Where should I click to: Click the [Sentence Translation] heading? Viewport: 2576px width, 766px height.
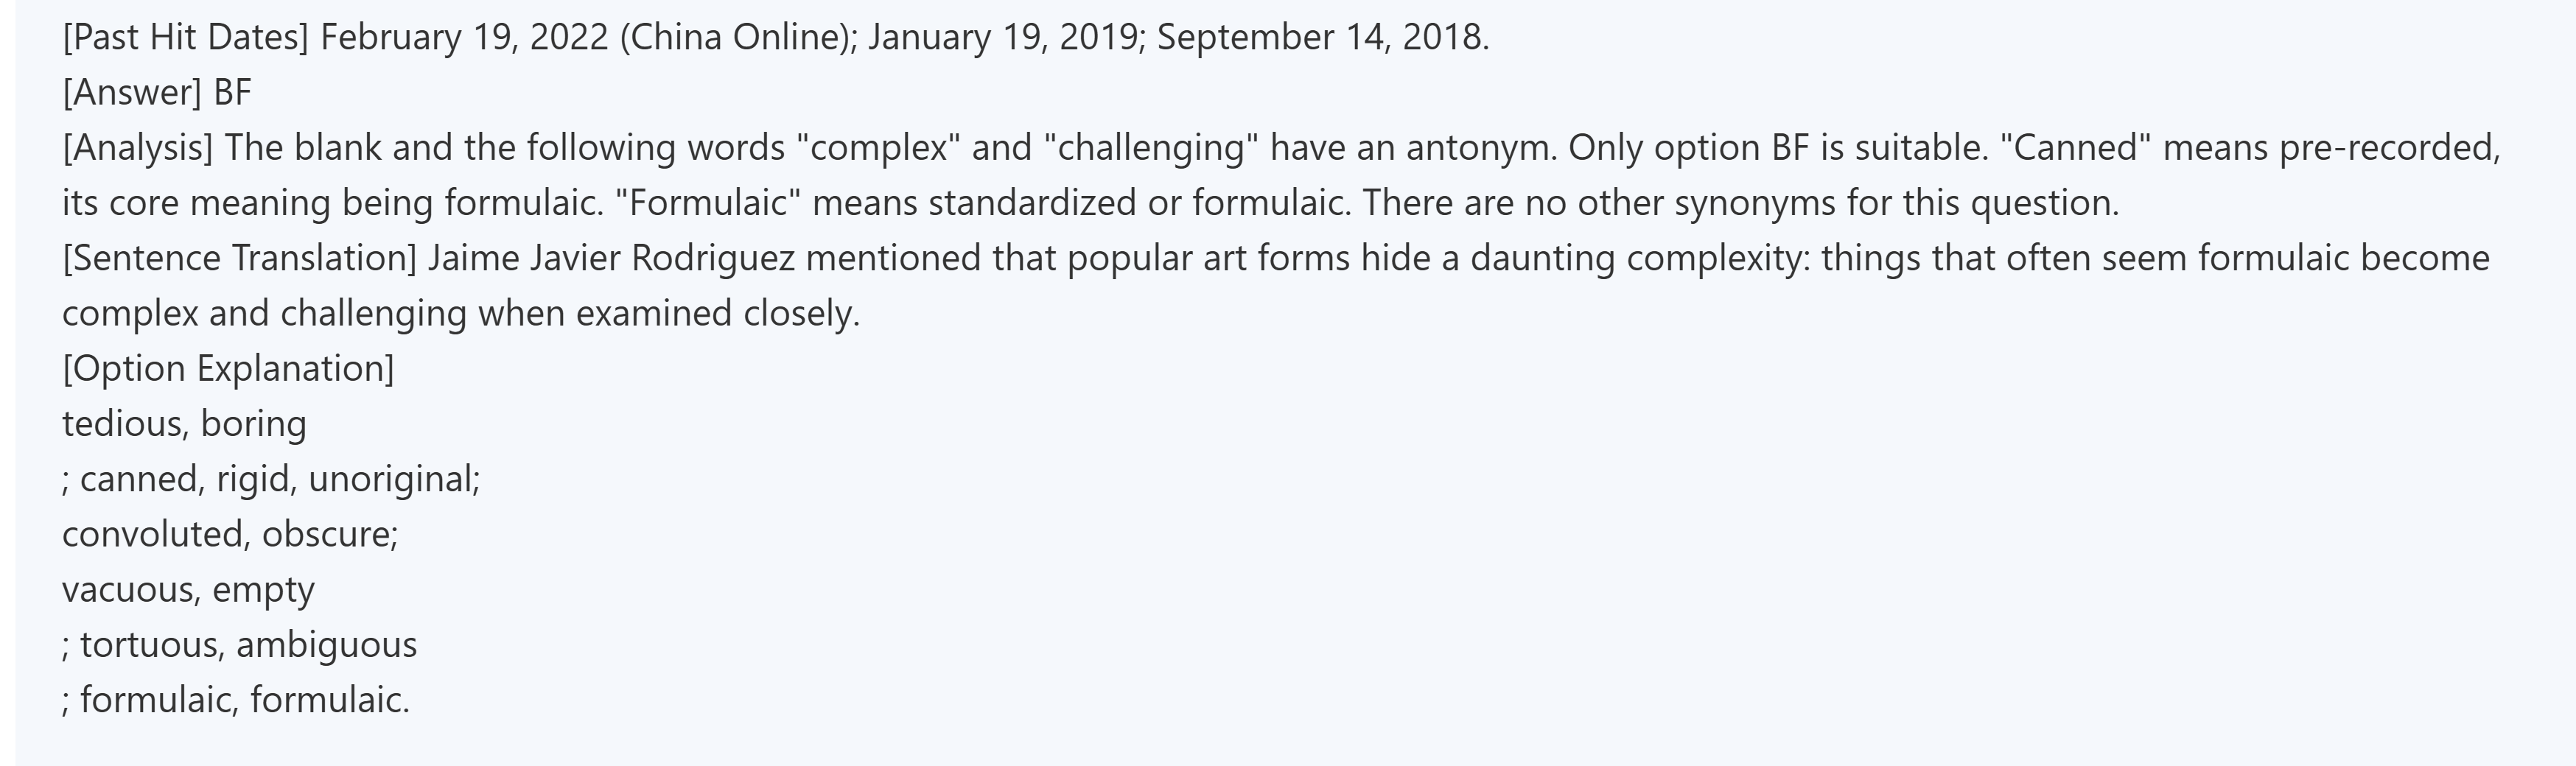[239, 258]
